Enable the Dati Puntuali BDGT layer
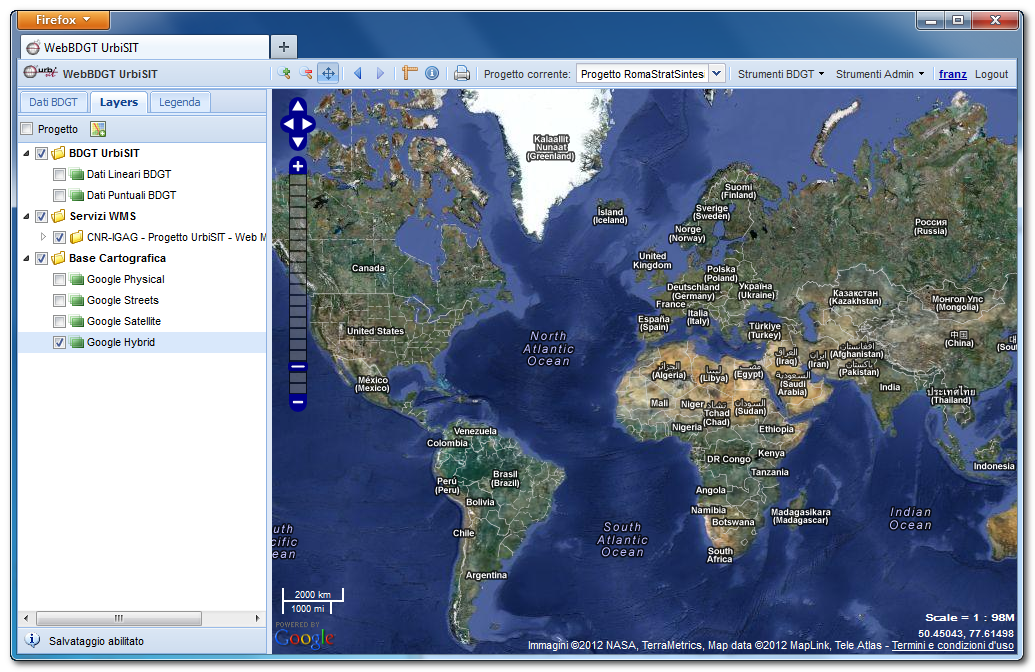This screenshot has height=672, width=1035. 59,196
